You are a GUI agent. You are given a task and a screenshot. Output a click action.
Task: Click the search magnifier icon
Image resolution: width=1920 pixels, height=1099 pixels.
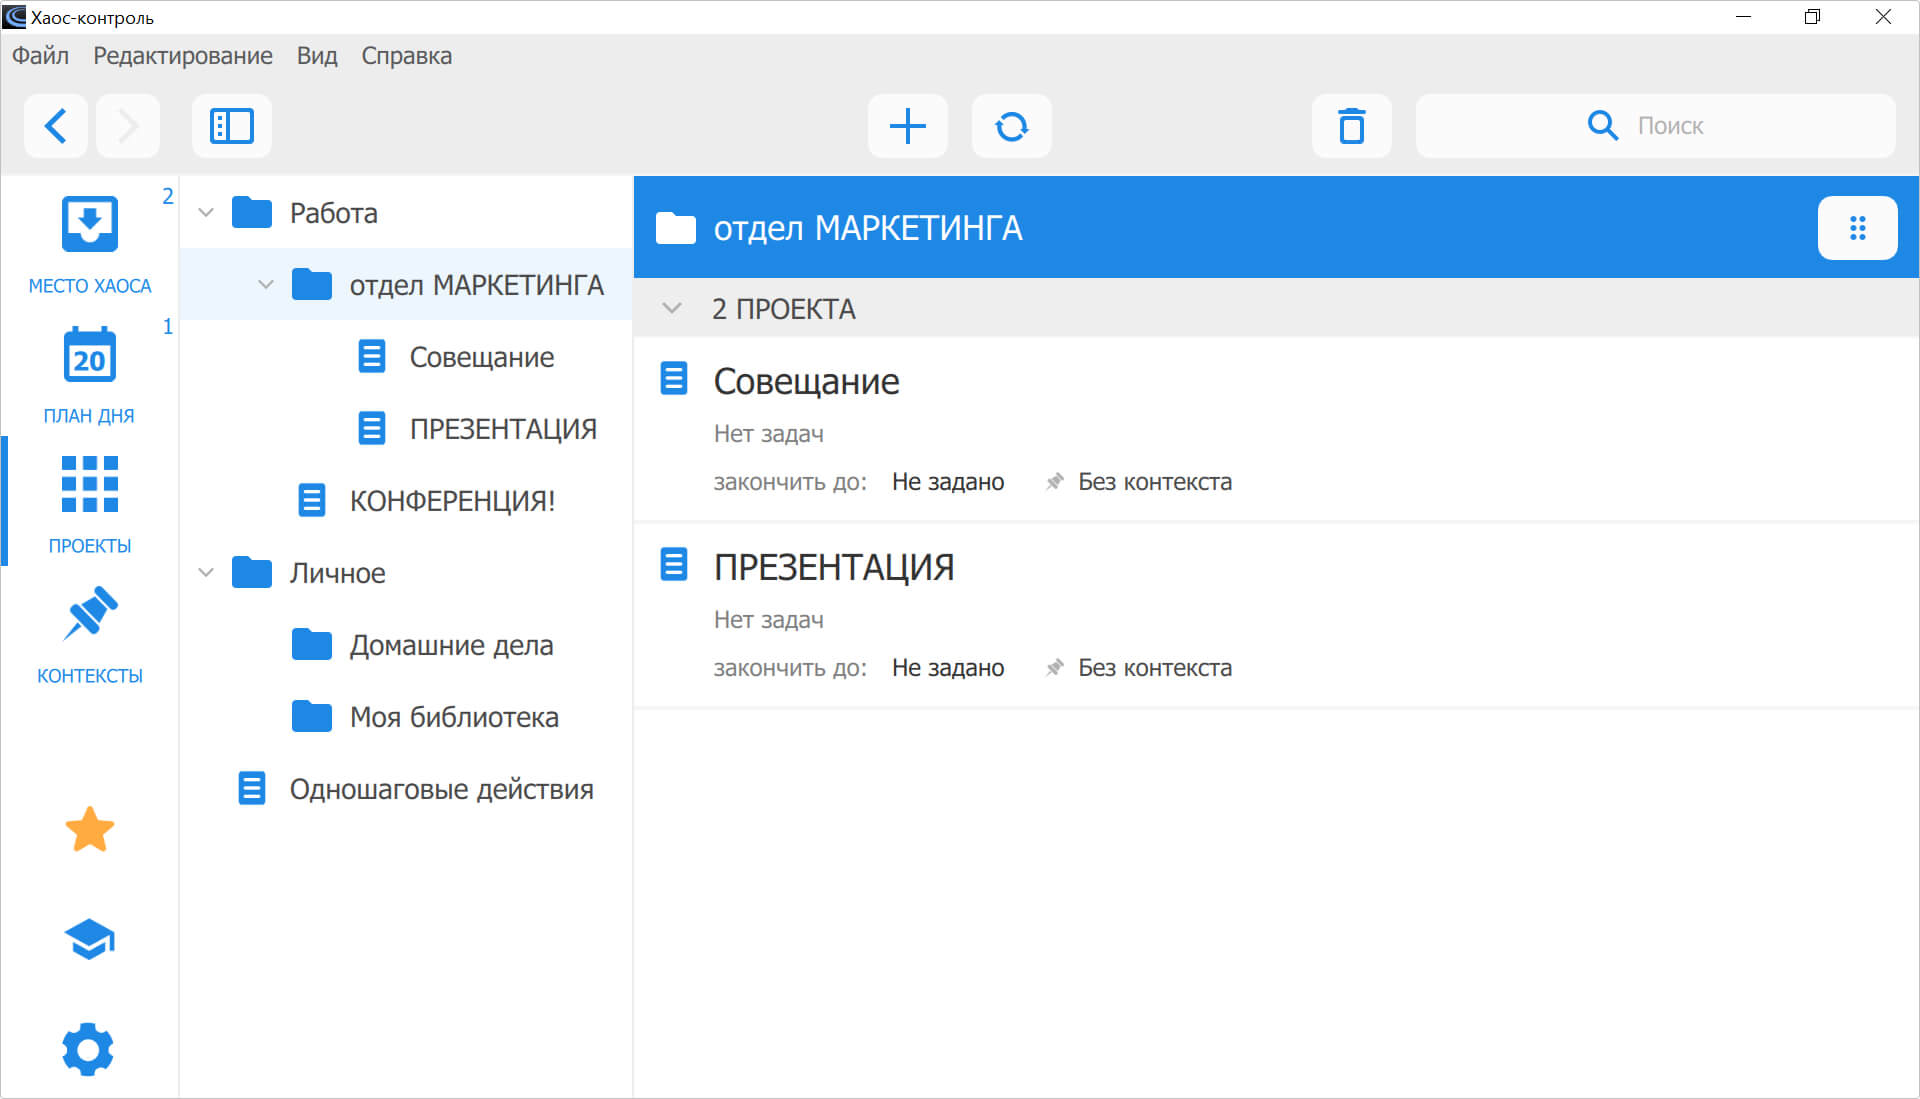click(x=1603, y=126)
